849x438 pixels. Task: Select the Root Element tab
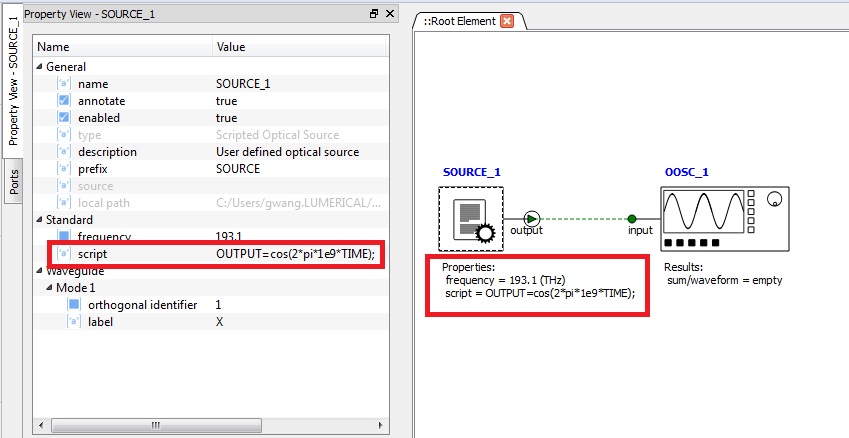tap(459, 21)
